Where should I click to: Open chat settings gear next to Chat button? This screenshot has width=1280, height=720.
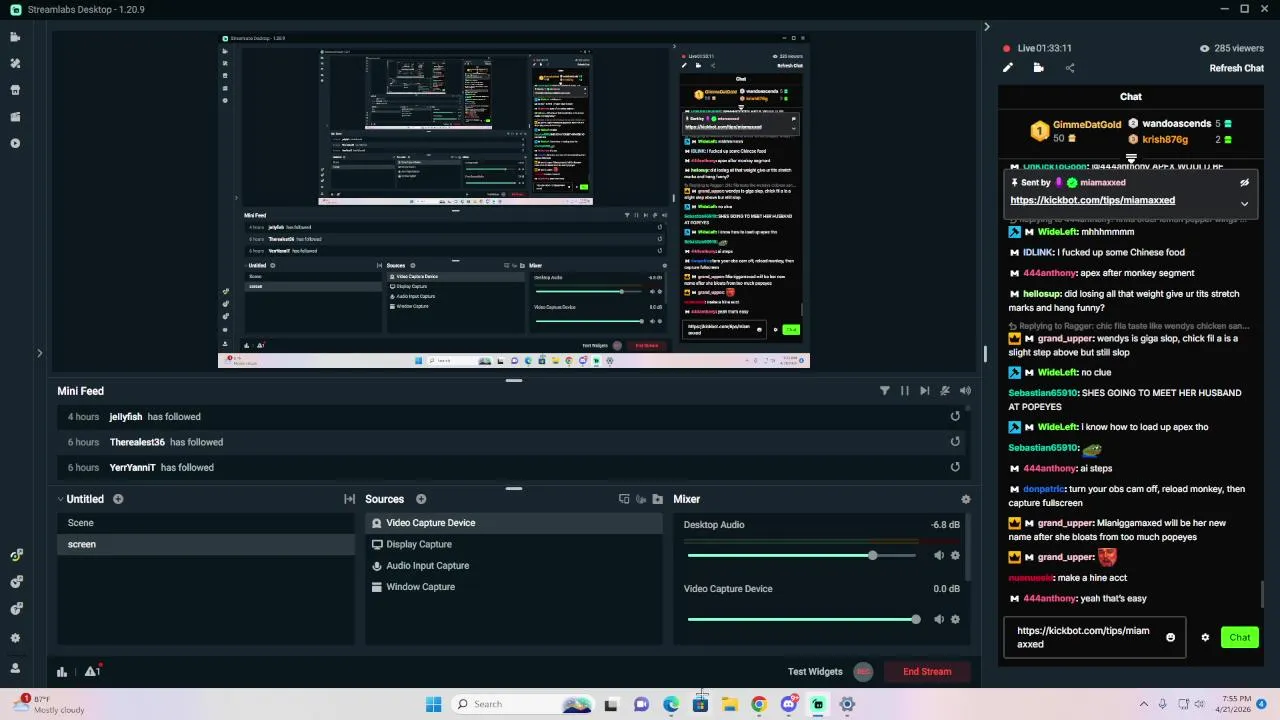pyautogui.click(x=1205, y=638)
